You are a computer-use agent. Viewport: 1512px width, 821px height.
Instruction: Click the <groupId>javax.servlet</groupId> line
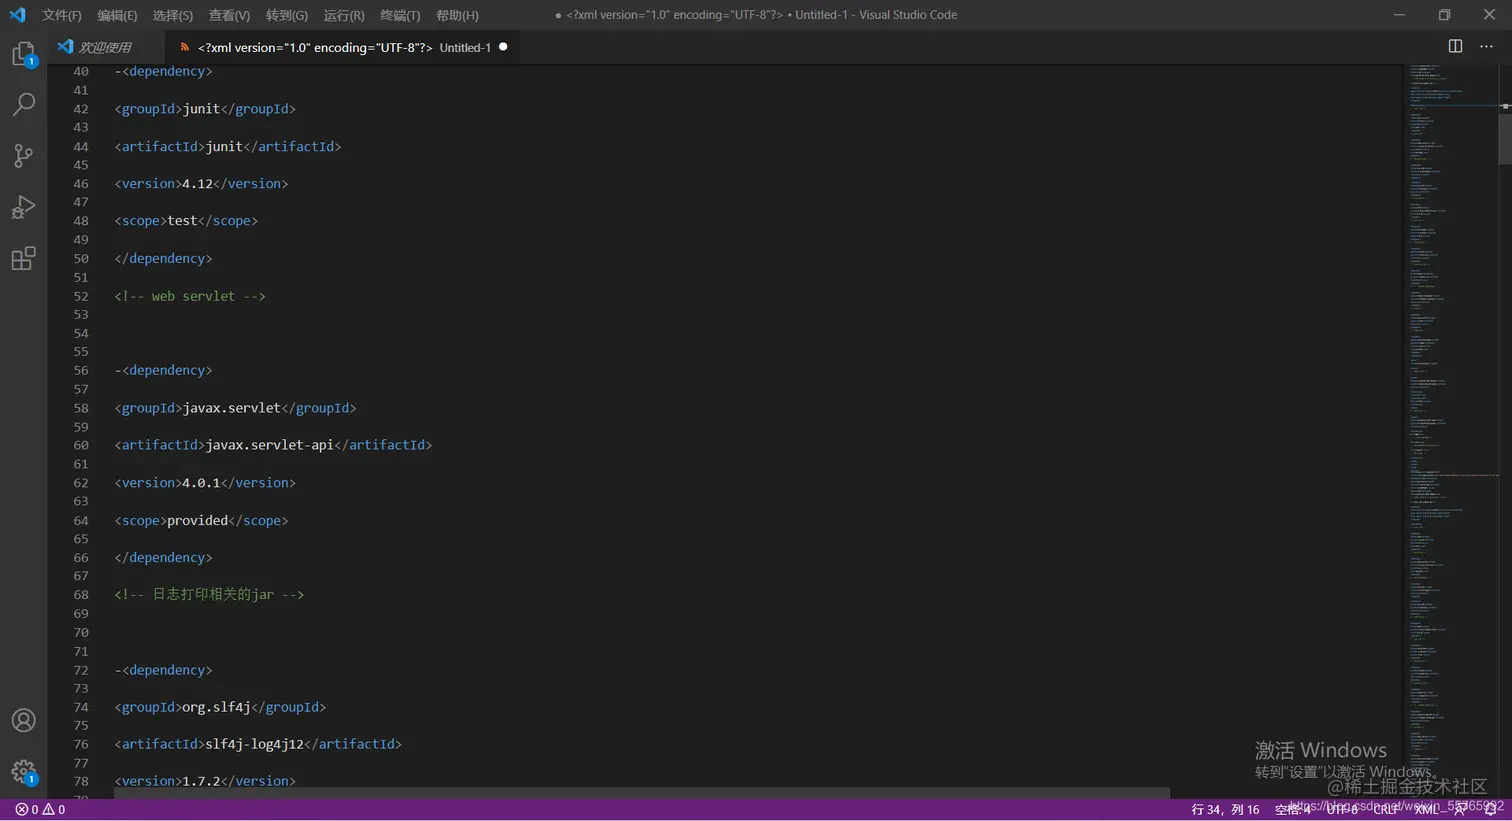click(235, 408)
